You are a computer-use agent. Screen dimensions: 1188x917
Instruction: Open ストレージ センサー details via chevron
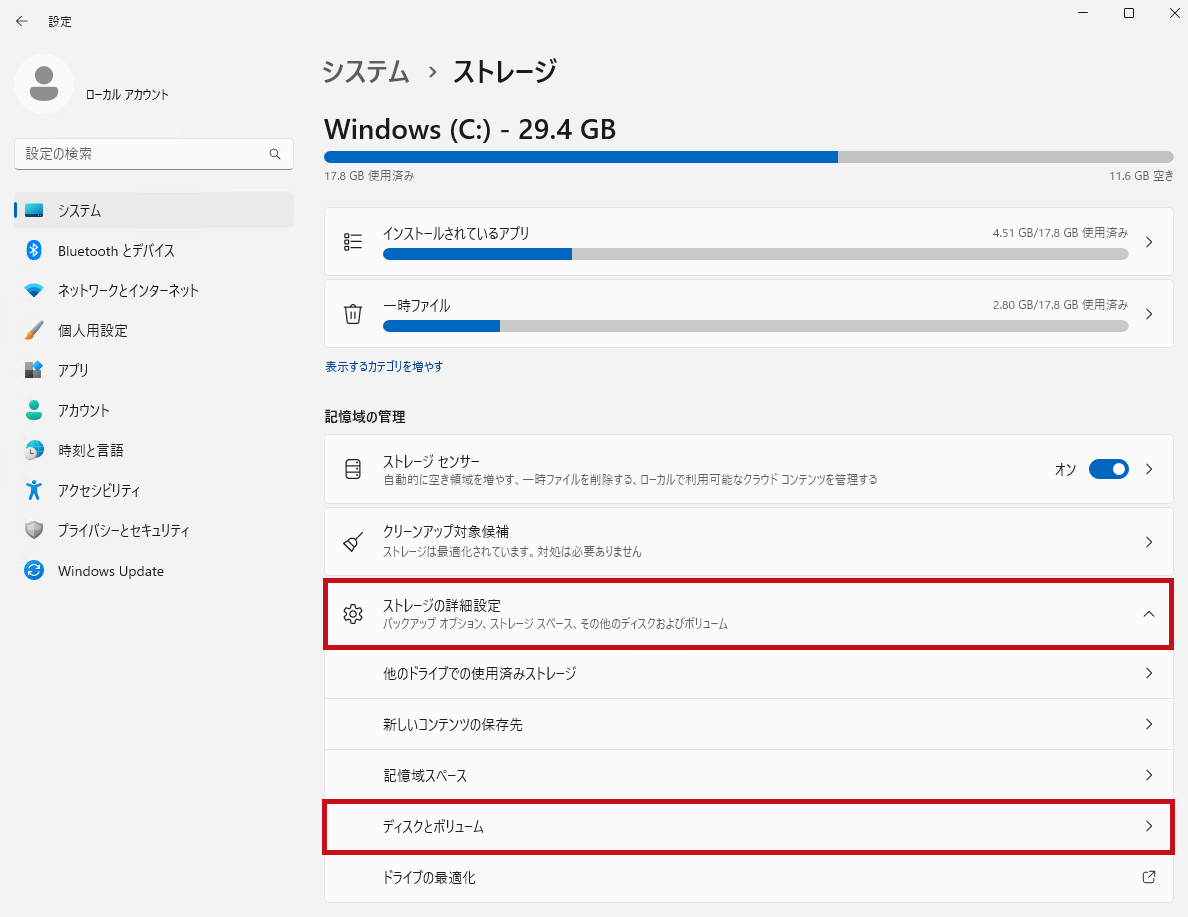click(1149, 469)
